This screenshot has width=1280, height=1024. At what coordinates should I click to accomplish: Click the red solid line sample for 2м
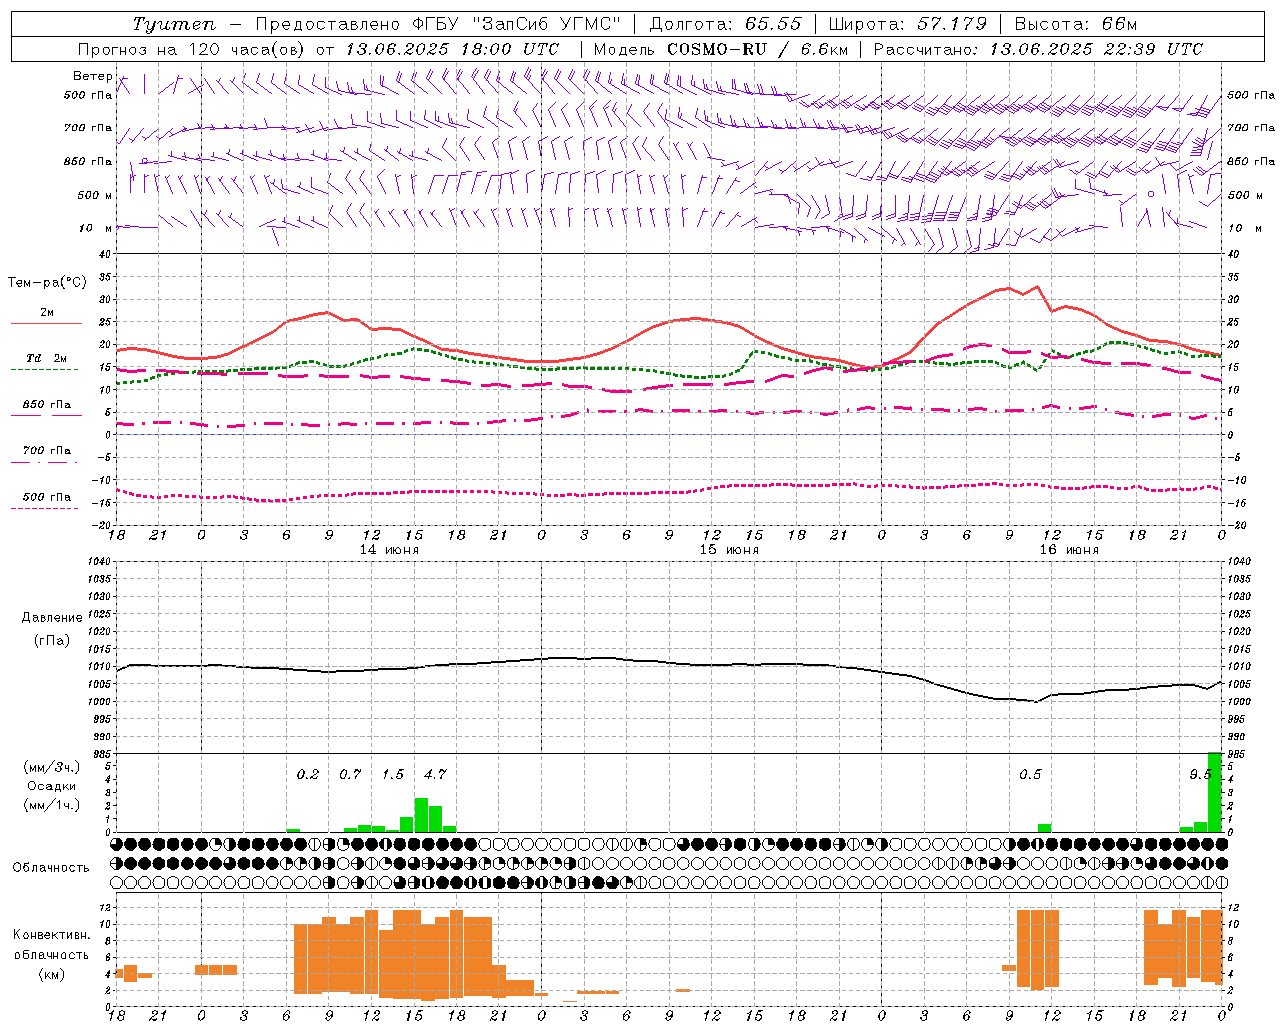(46, 324)
